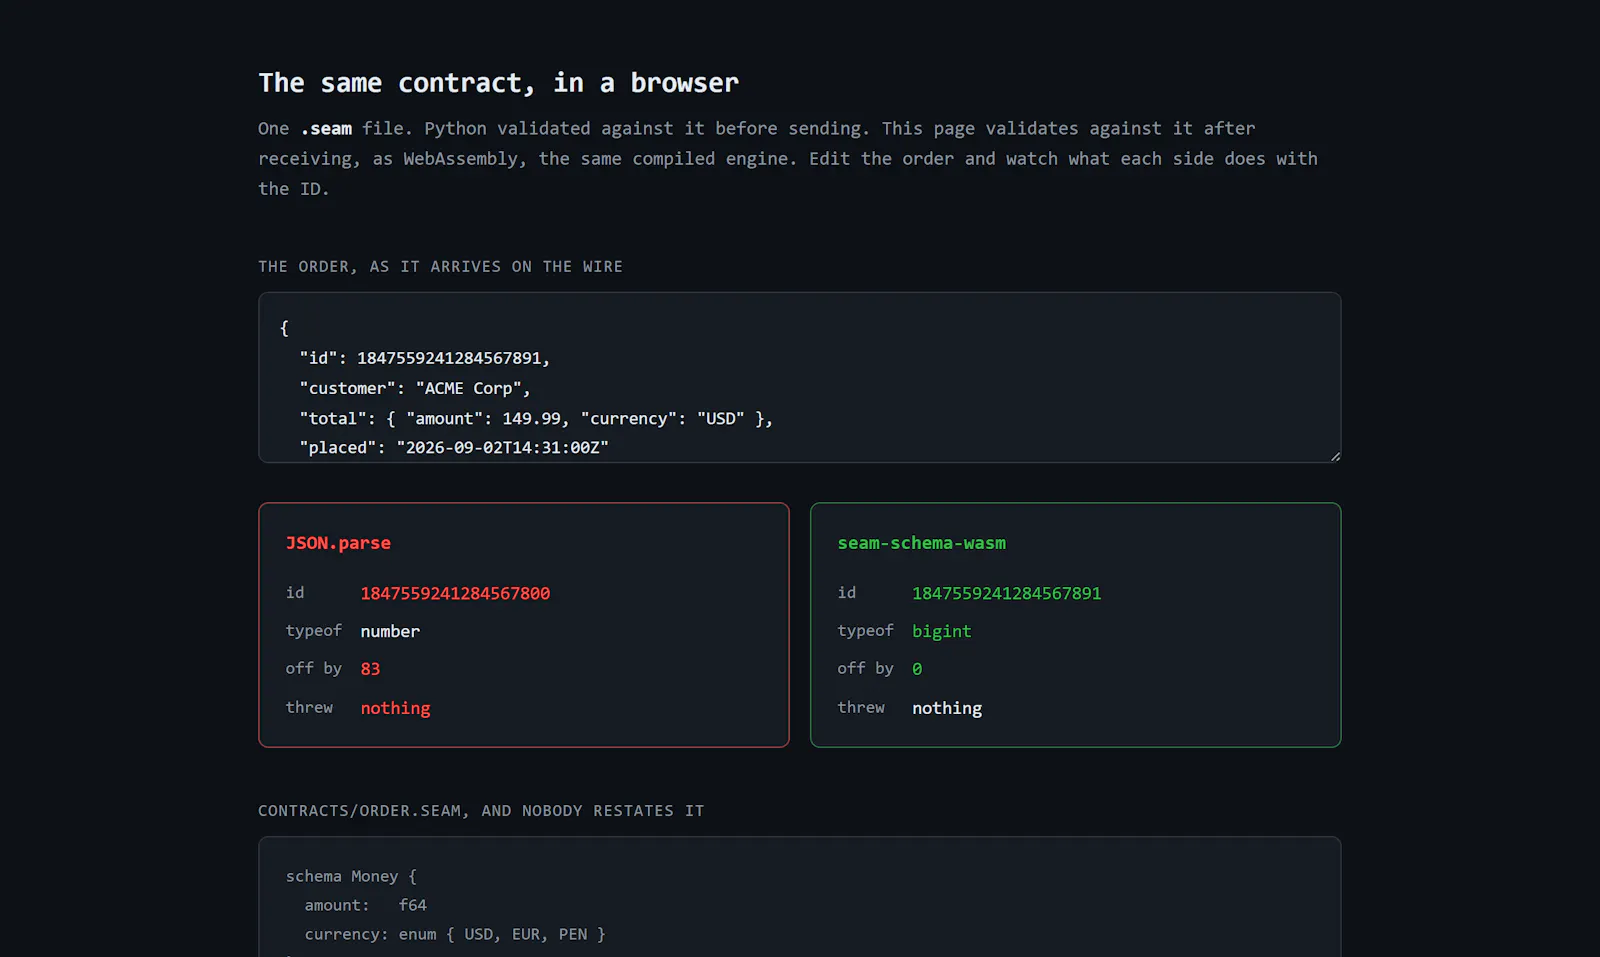Click the "id" line in the order JSON
1600x957 pixels.
424,358
